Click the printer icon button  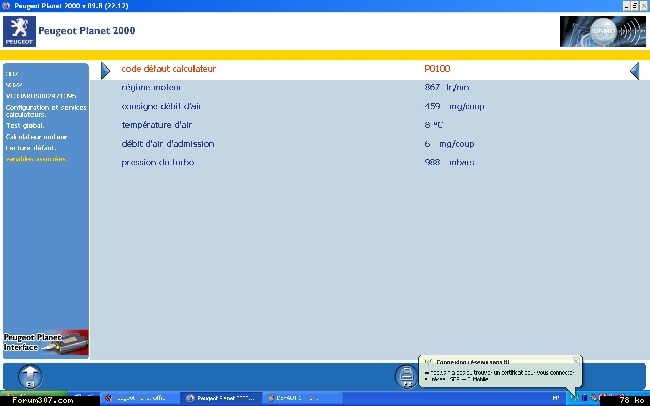(406, 377)
